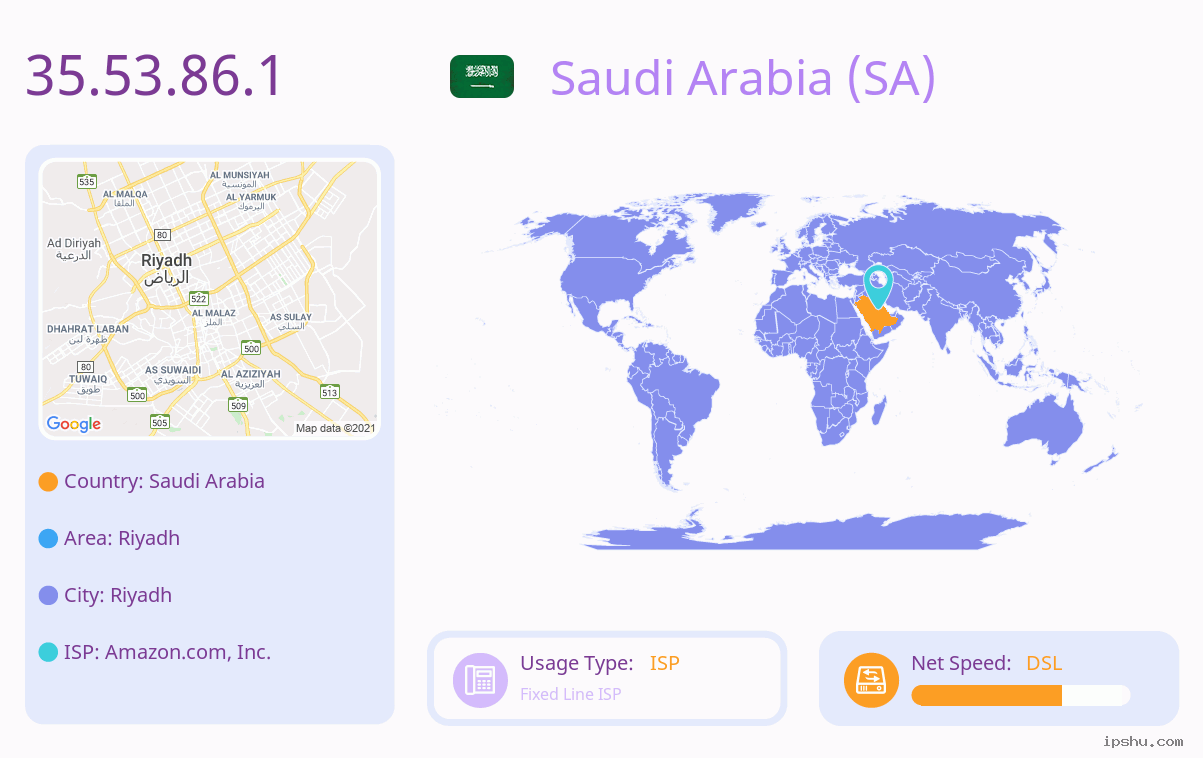Click the orange Country bullet dot

coord(48,482)
